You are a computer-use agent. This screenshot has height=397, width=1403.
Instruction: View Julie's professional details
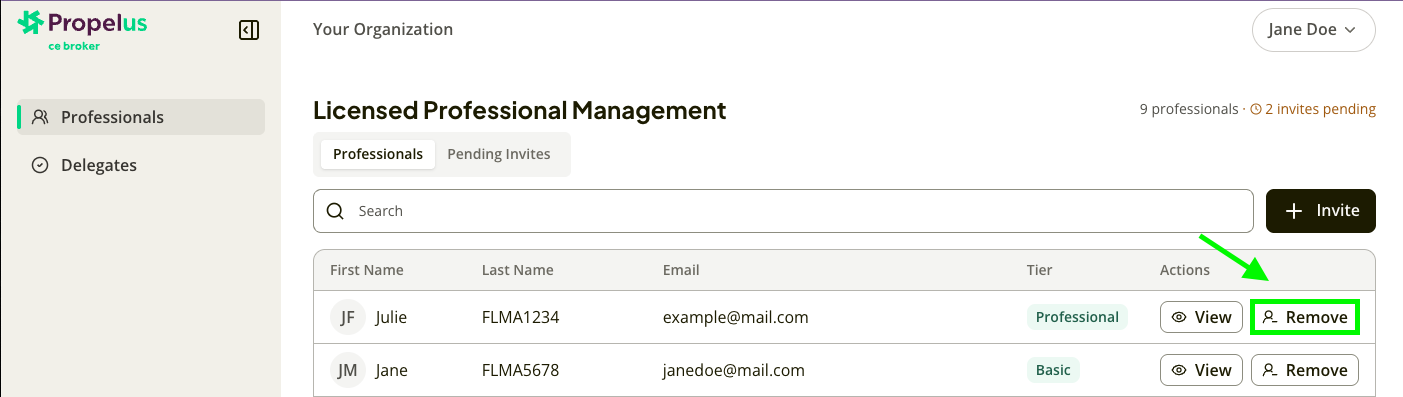[1201, 317]
